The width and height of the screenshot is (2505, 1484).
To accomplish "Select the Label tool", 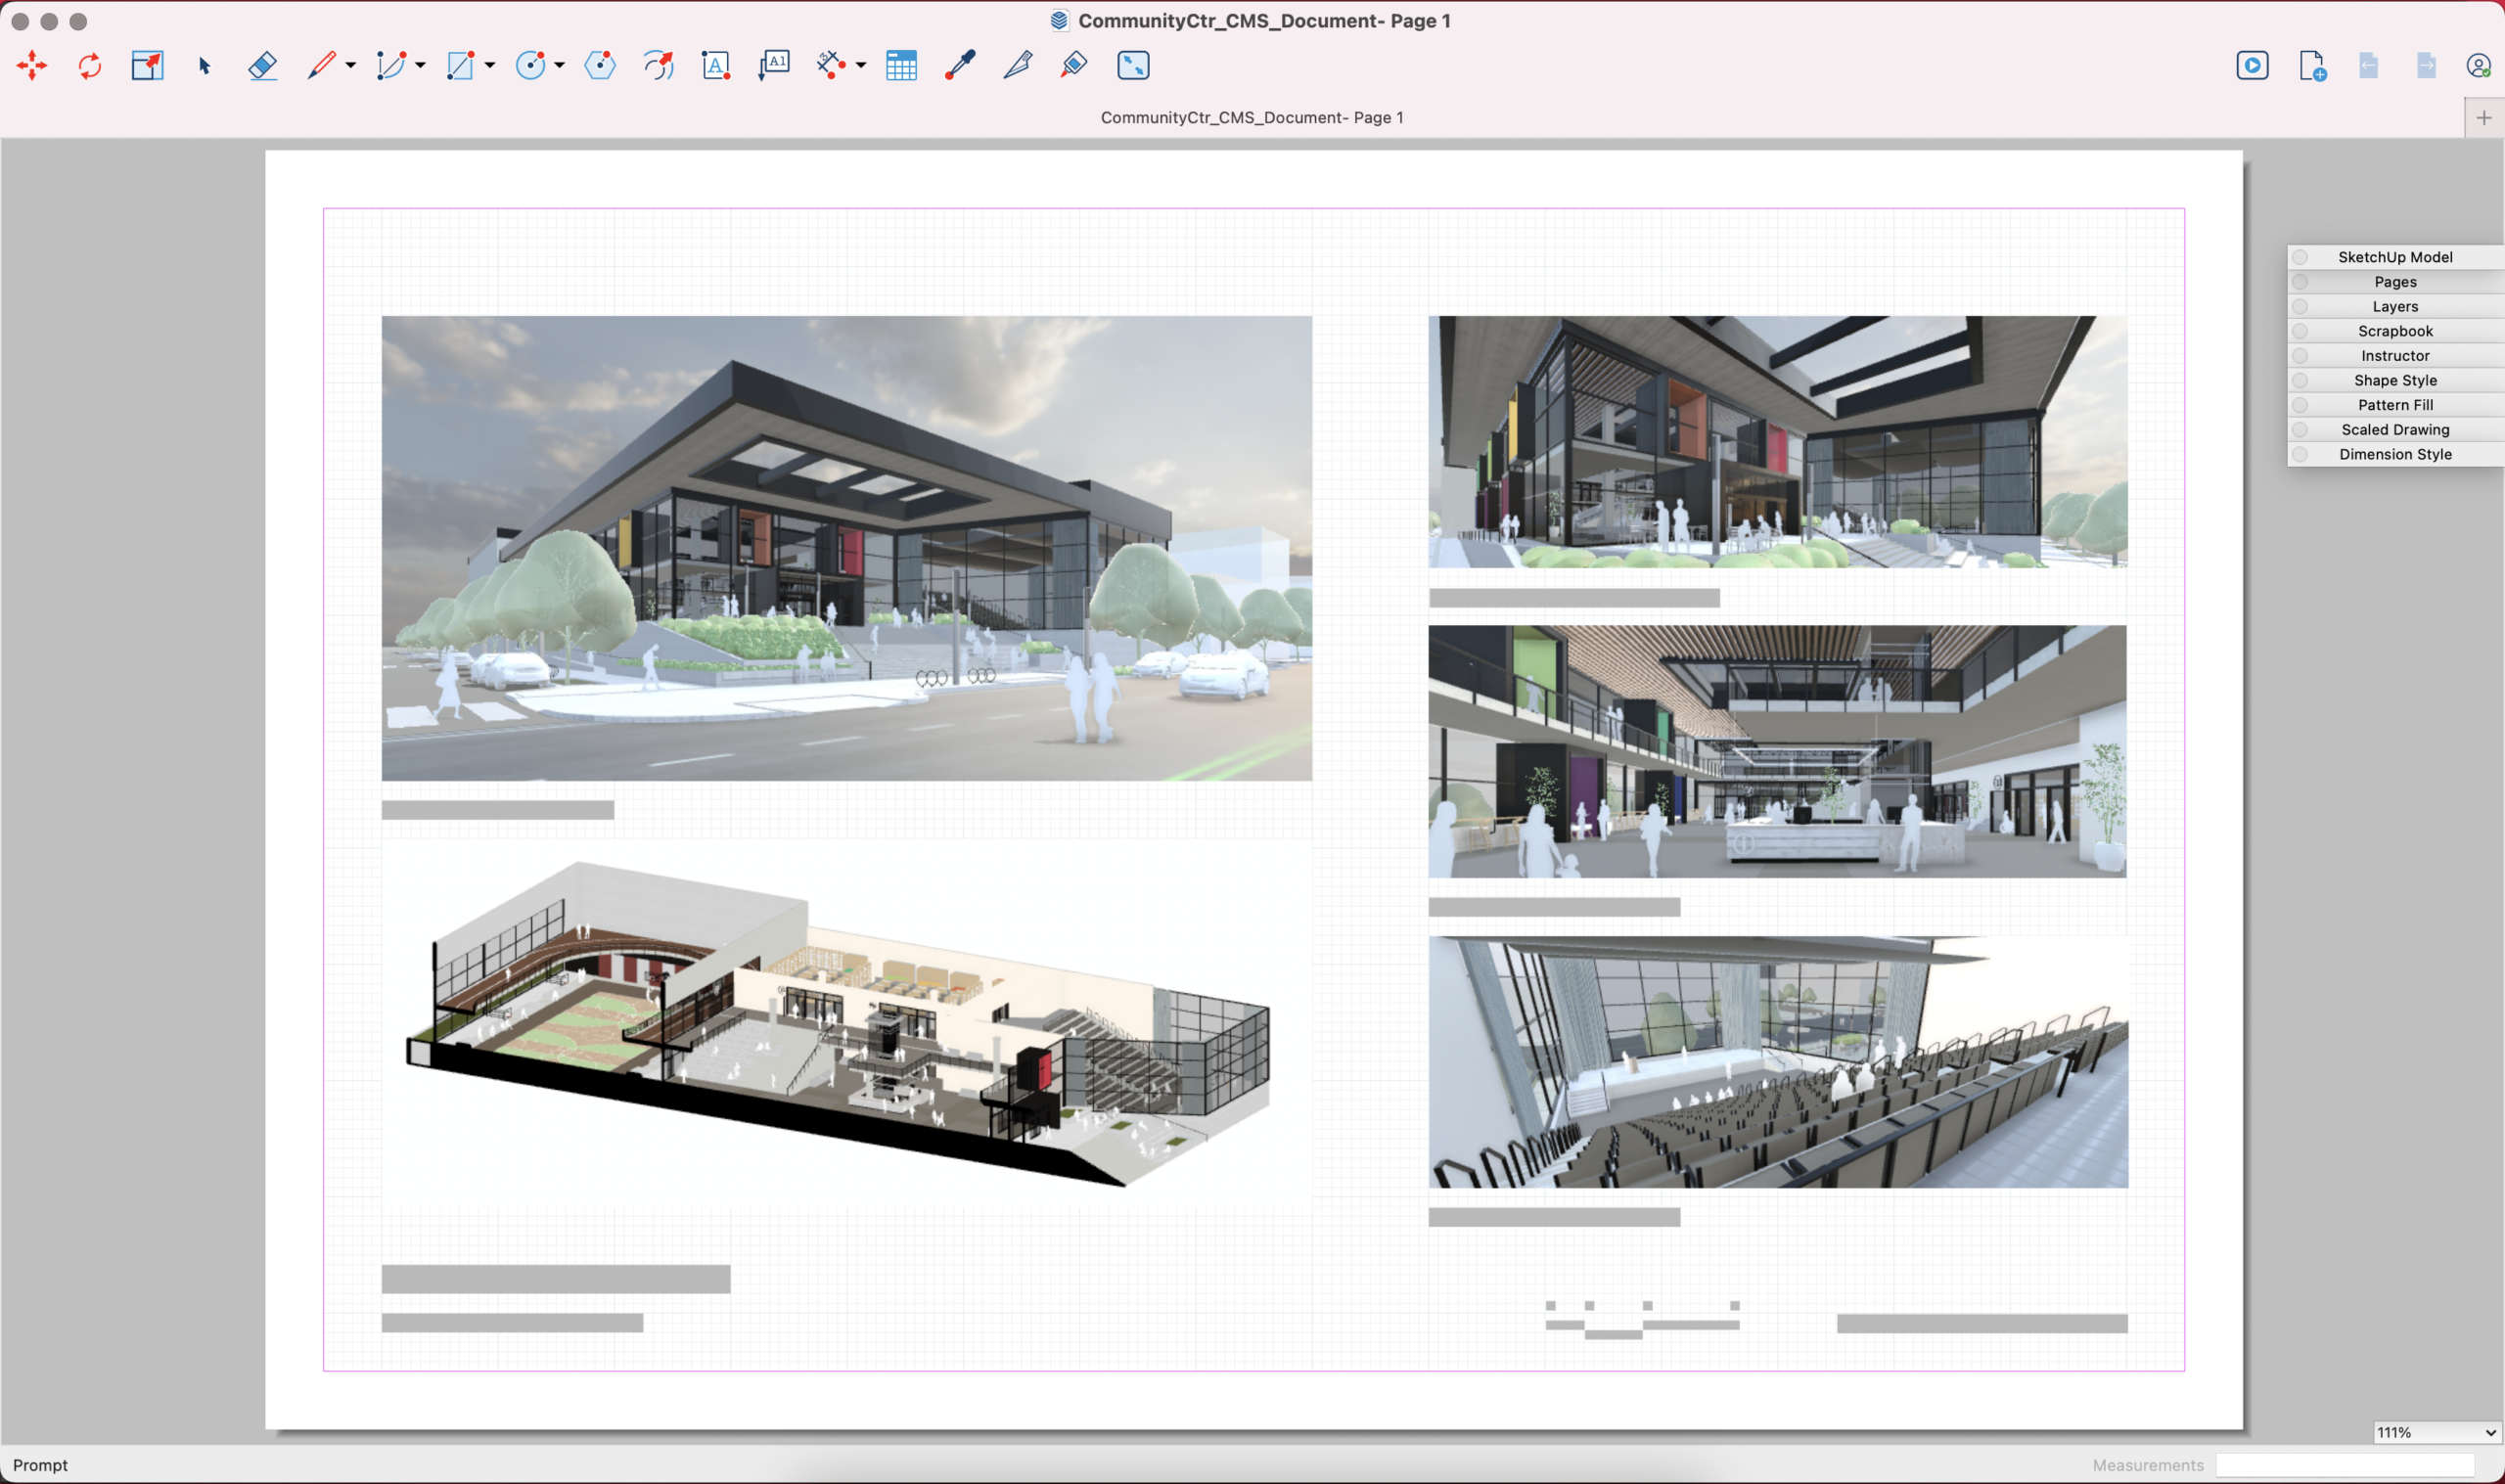I will click(x=774, y=66).
